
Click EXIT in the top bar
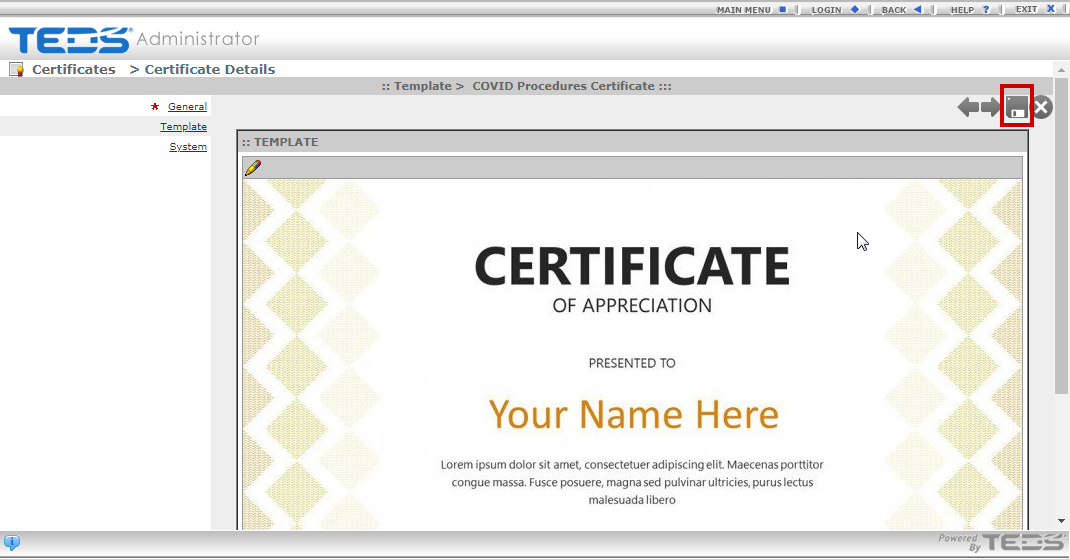coord(1034,9)
